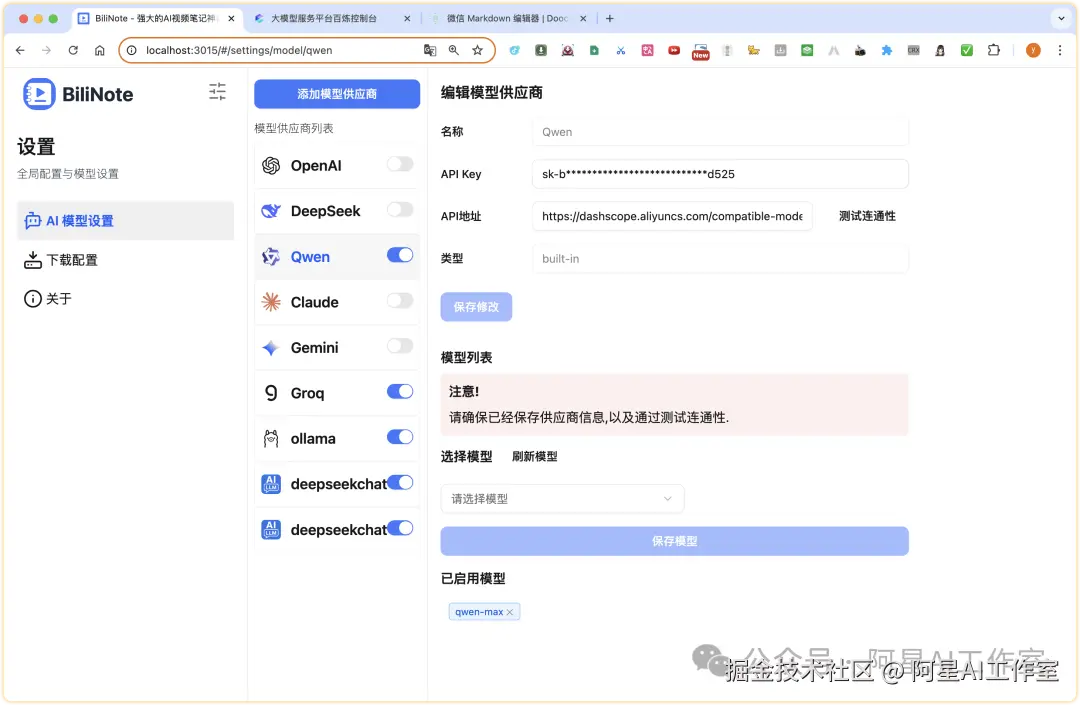Click the Qwen logo icon
The width and height of the screenshot is (1080, 705).
pos(271,257)
